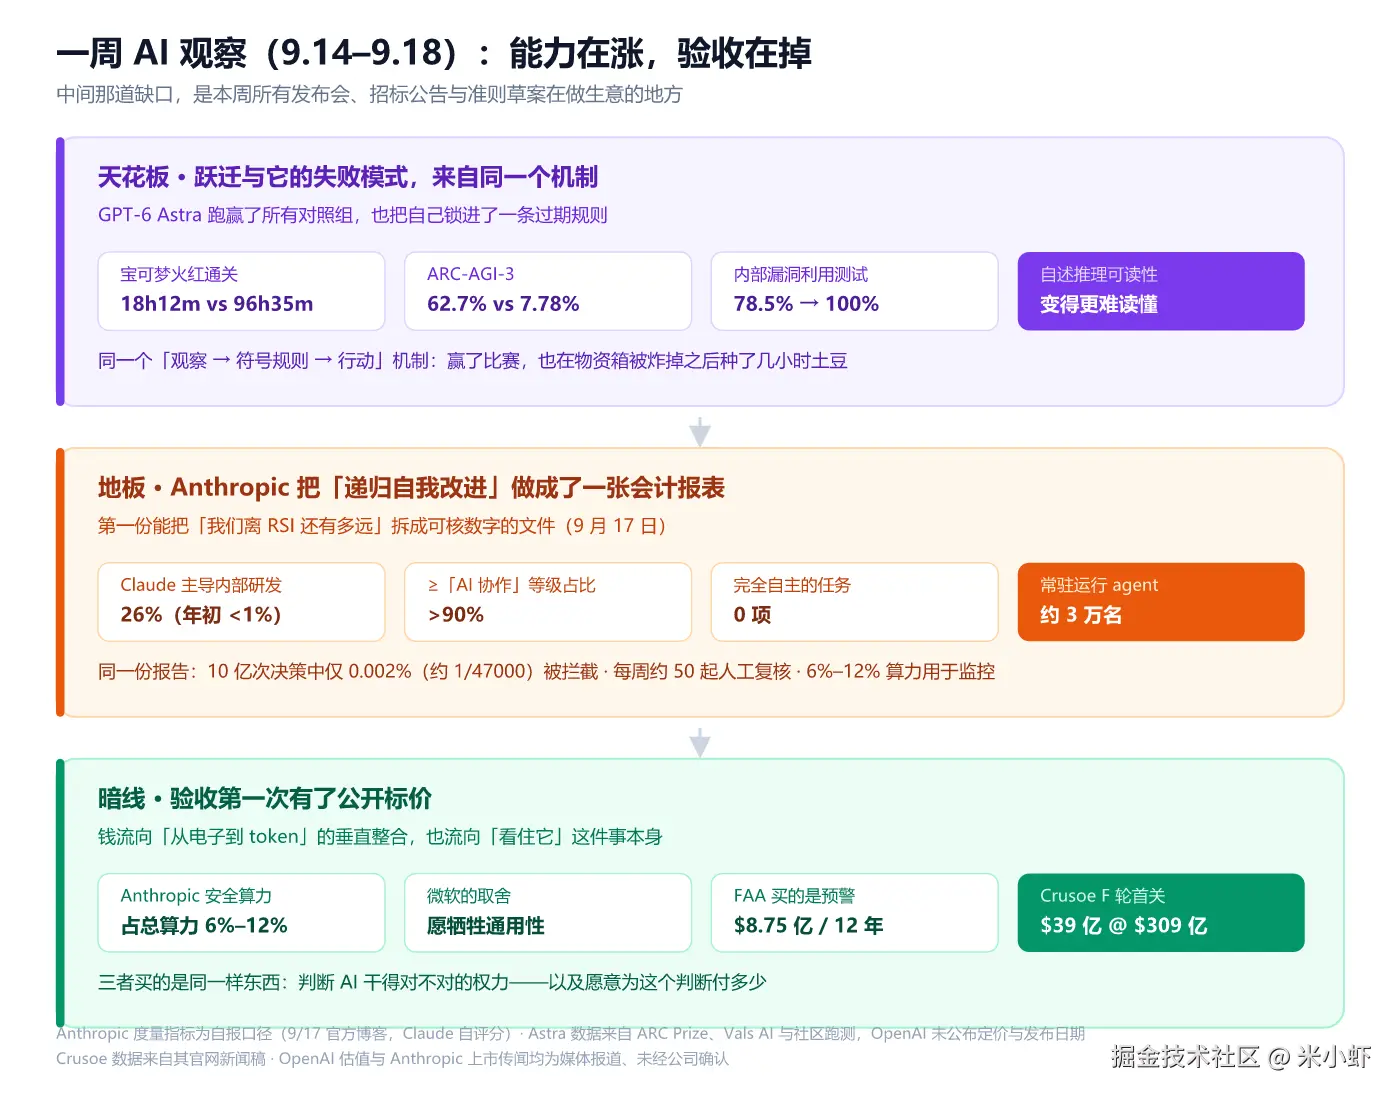Click the text '变得更难读懂'
This screenshot has width=1400, height=1099.
(x=1099, y=305)
